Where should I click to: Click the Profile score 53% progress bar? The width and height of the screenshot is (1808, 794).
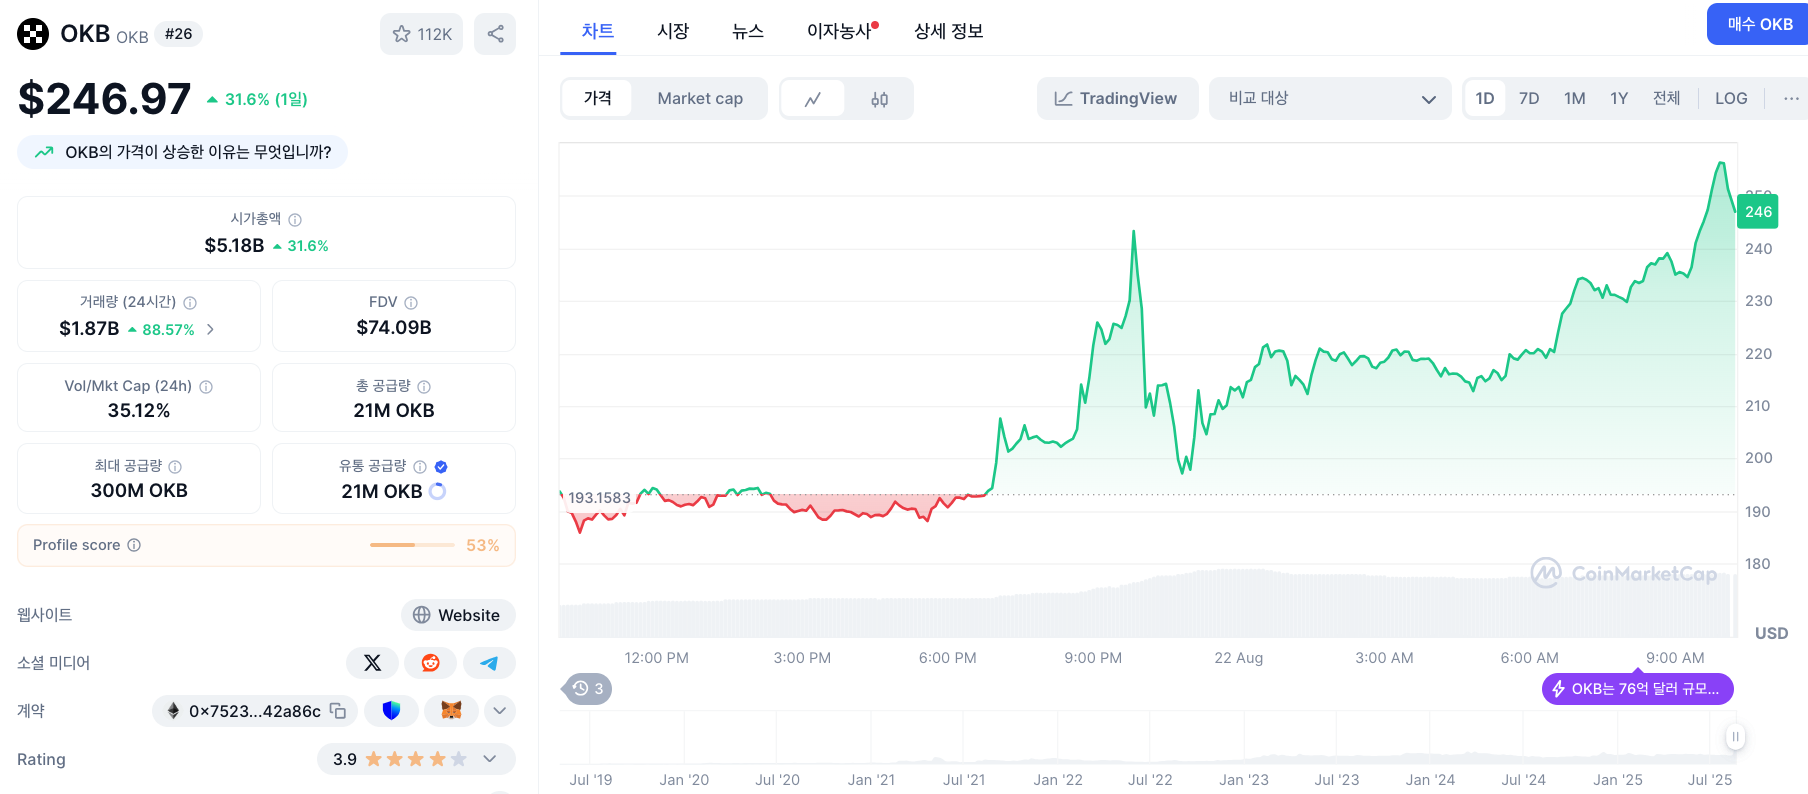[412, 545]
